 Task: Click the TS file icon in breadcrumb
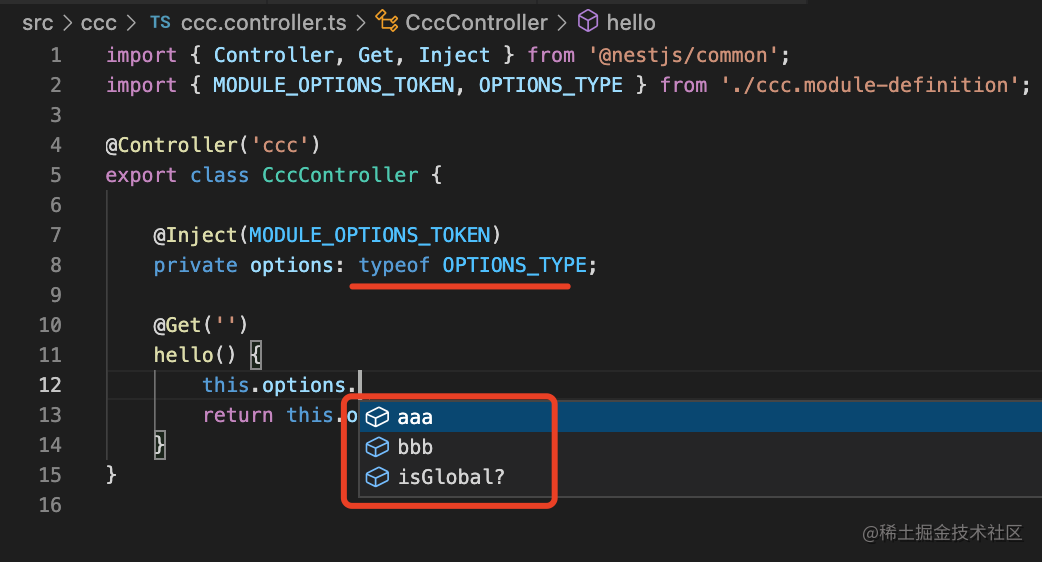159,22
